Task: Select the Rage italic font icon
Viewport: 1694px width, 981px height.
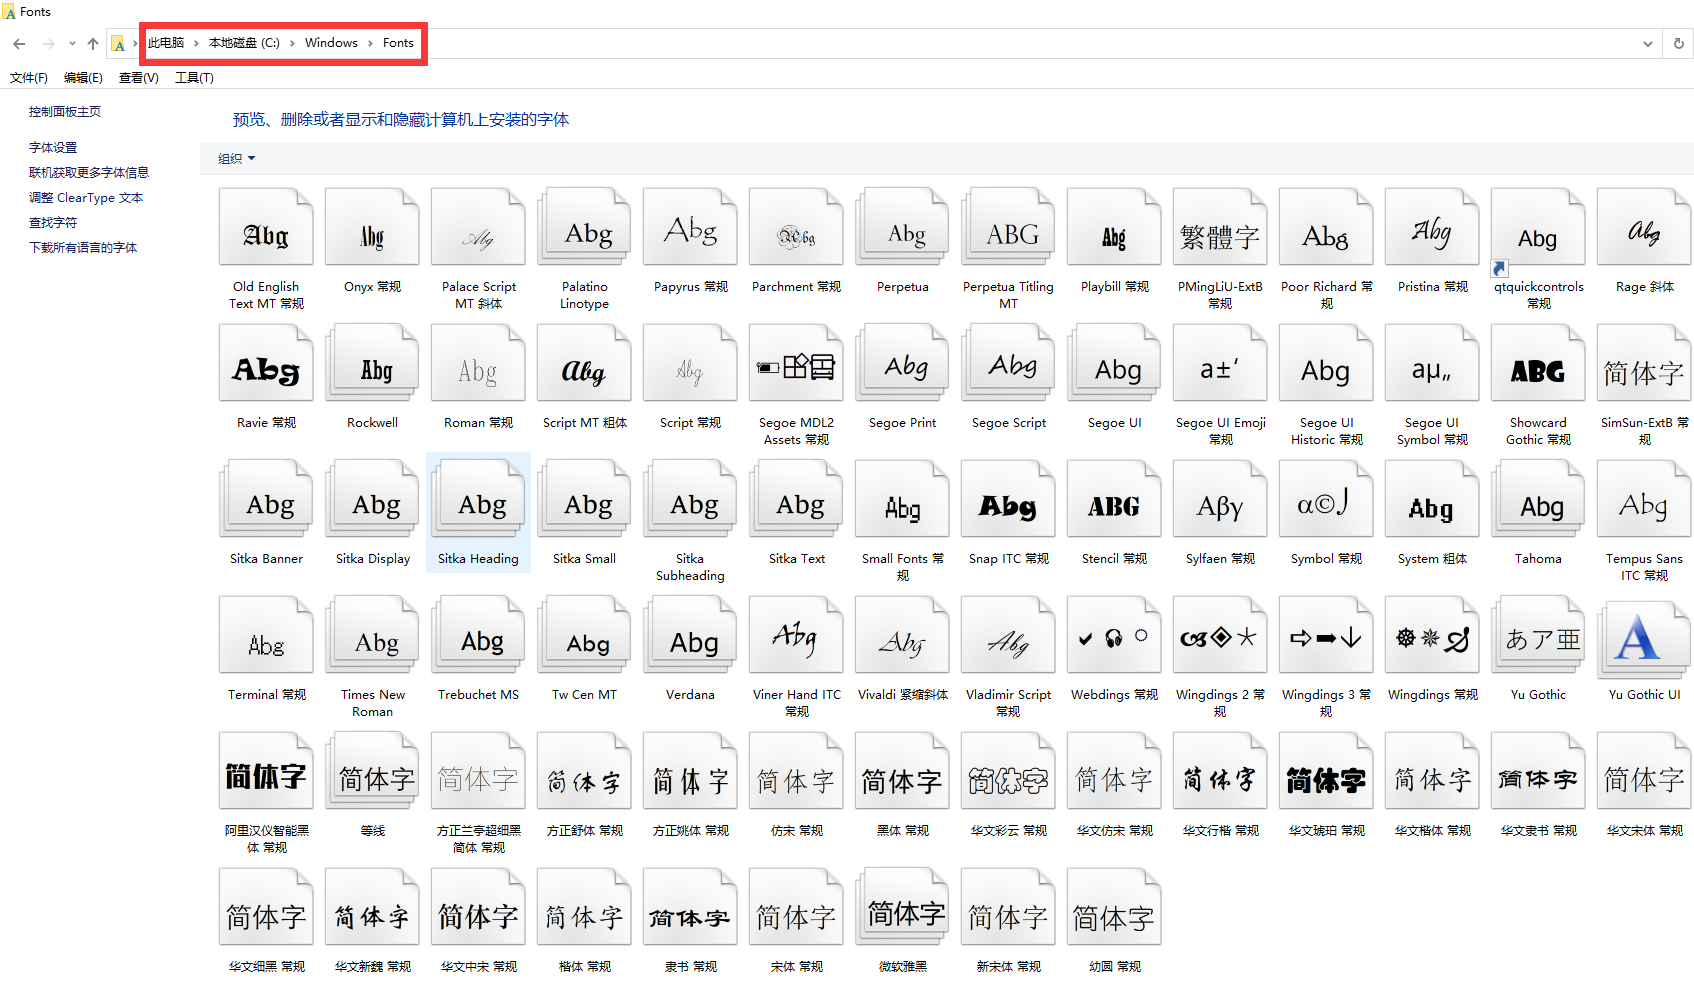Action: point(1644,227)
